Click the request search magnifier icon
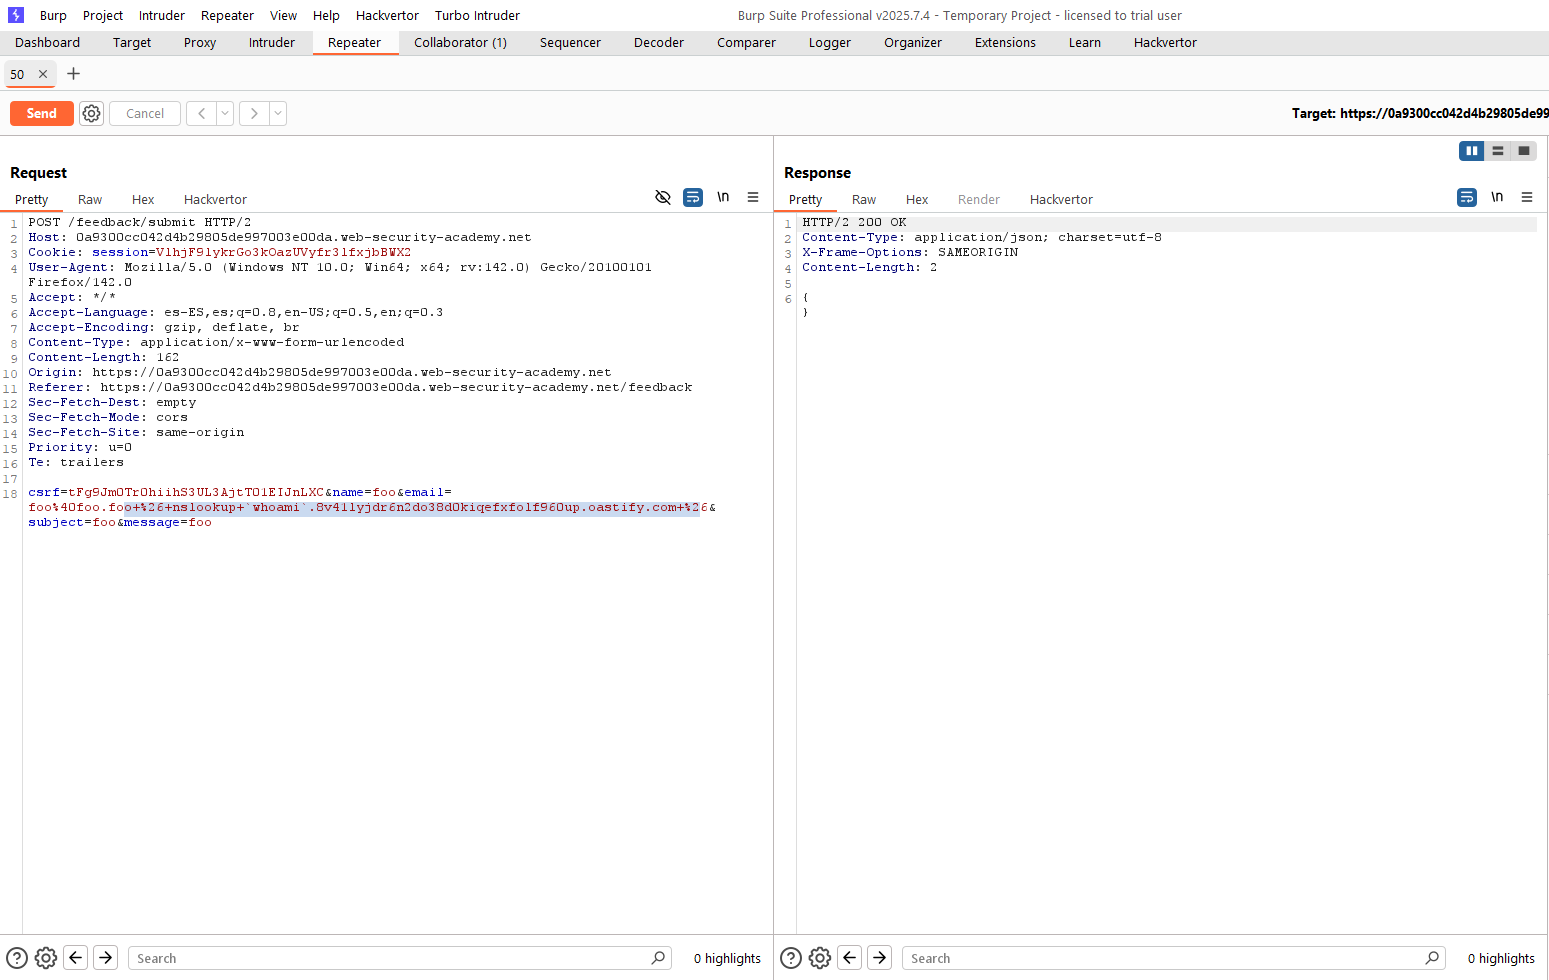 (658, 958)
